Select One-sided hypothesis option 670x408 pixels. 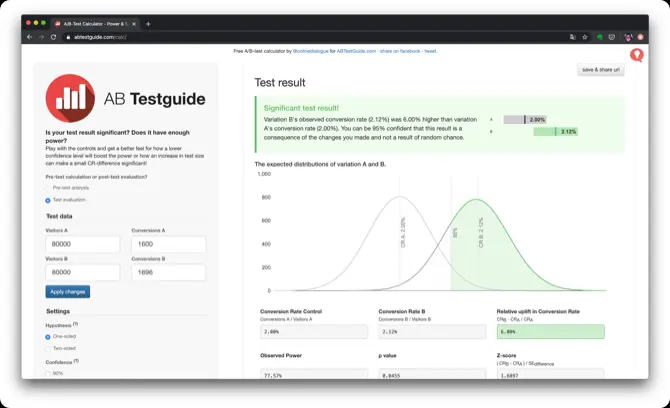[48, 337]
